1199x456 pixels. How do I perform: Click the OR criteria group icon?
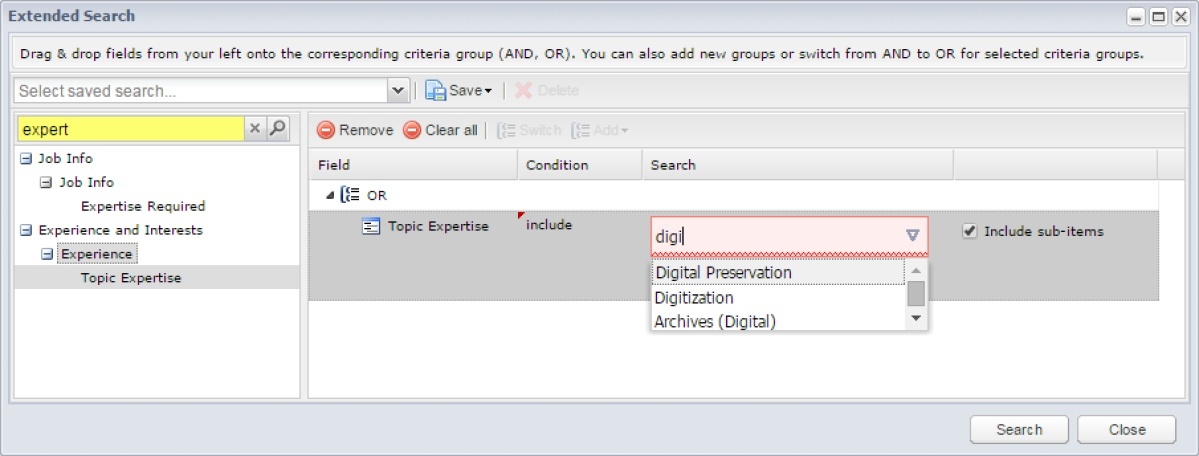click(x=350, y=194)
